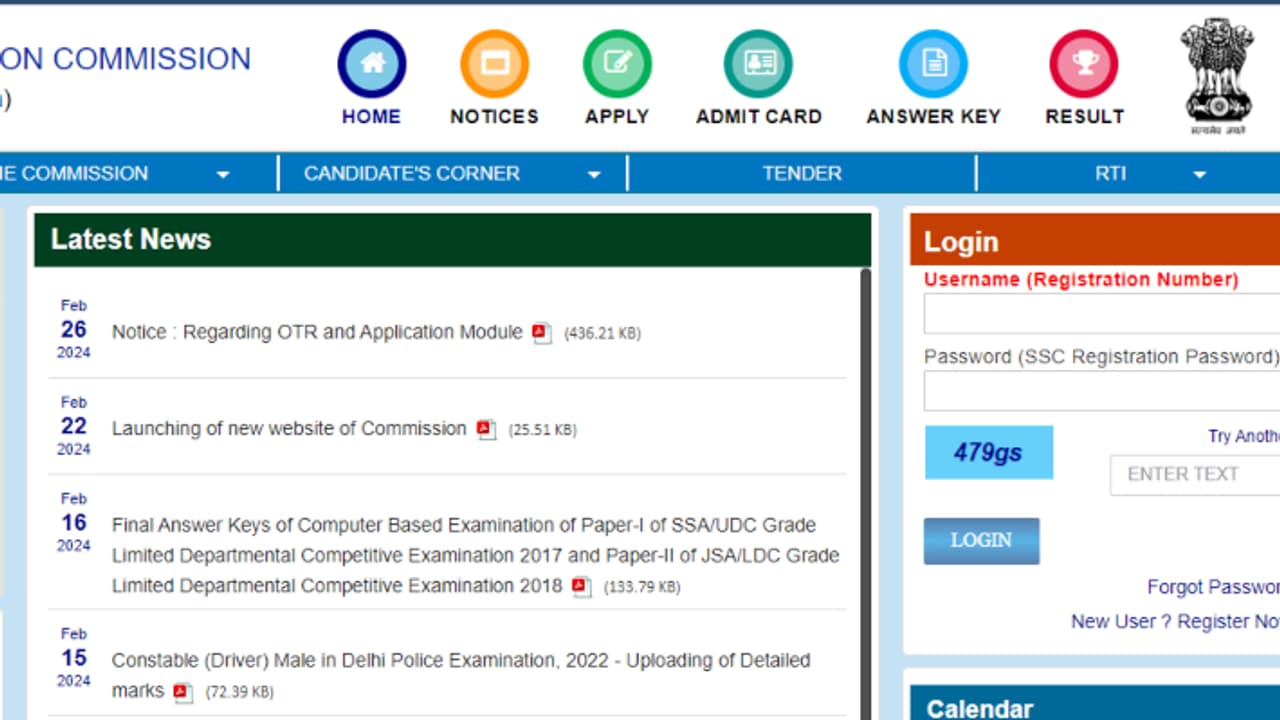Screen dimensions: 1280x720
Task: Click the Forgot Password link
Action: tap(1212, 587)
